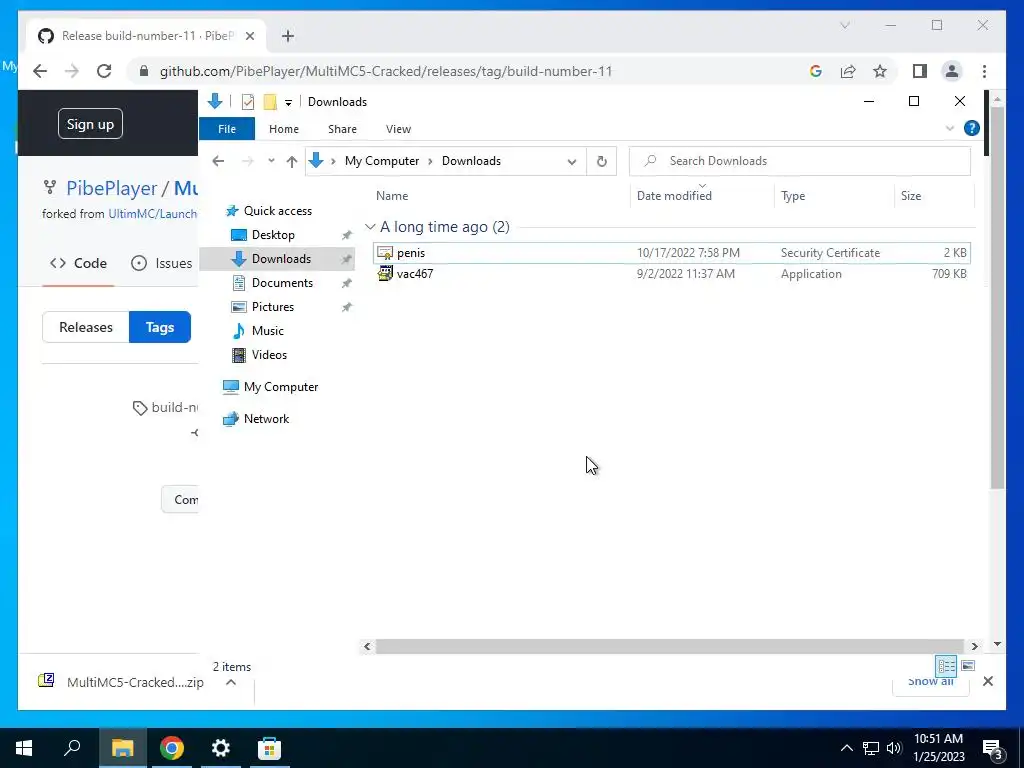The width and height of the screenshot is (1024, 768).
Task: Expand the Explorer ribbon chevron
Action: coord(950,129)
